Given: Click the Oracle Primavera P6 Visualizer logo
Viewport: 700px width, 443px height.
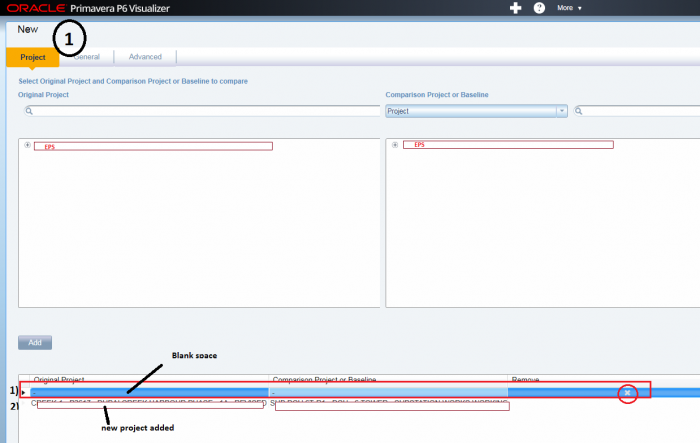Looking at the screenshot, I should point(88,8).
